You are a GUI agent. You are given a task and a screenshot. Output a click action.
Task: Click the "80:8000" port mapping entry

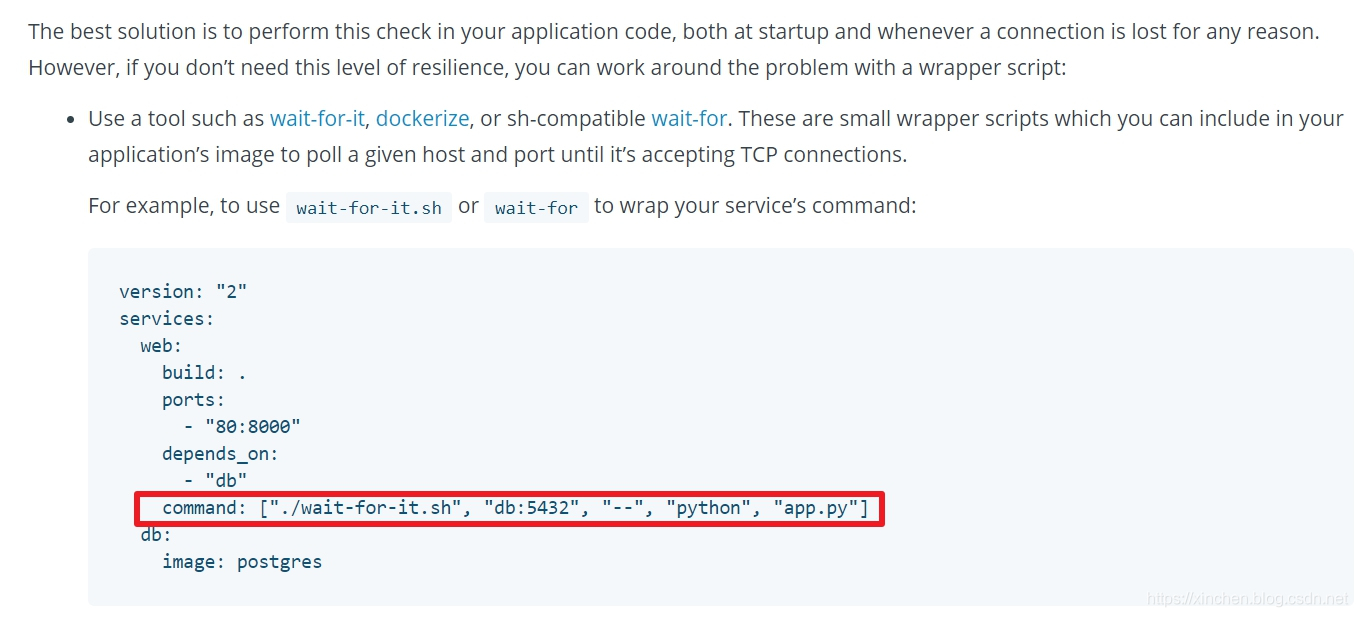pyautogui.click(x=253, y=427)
